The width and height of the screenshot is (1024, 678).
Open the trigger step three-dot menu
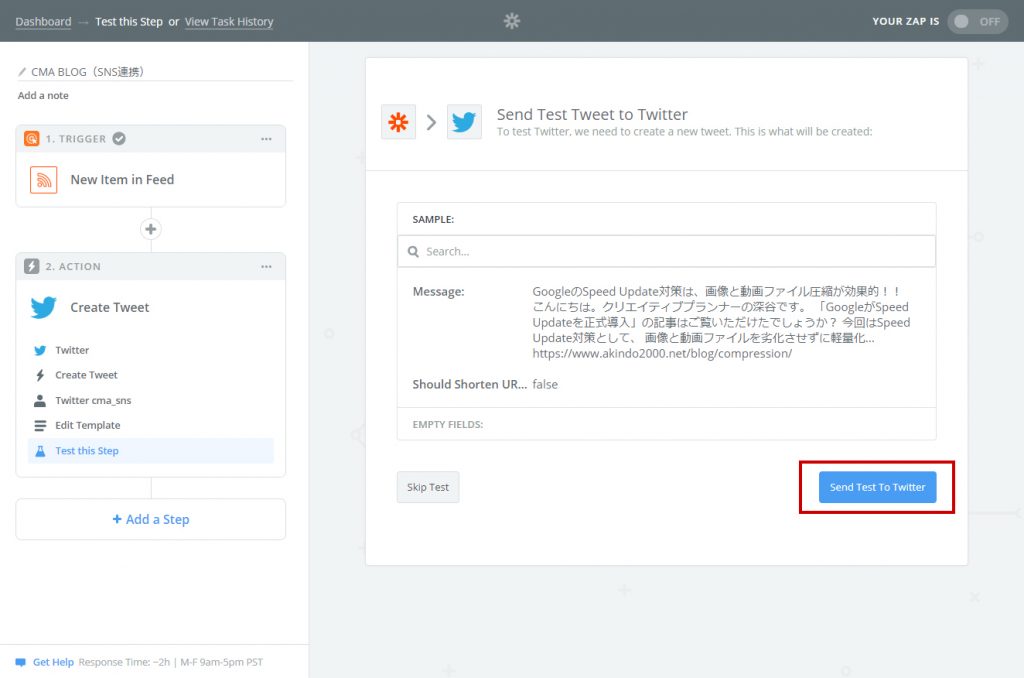[x=266, y=139]
